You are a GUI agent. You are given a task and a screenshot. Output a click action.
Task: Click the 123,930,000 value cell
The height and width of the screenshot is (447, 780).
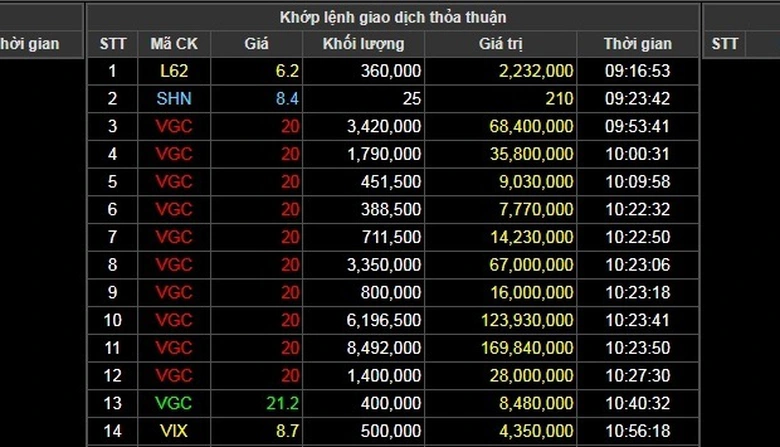click(x=531, y=319)
